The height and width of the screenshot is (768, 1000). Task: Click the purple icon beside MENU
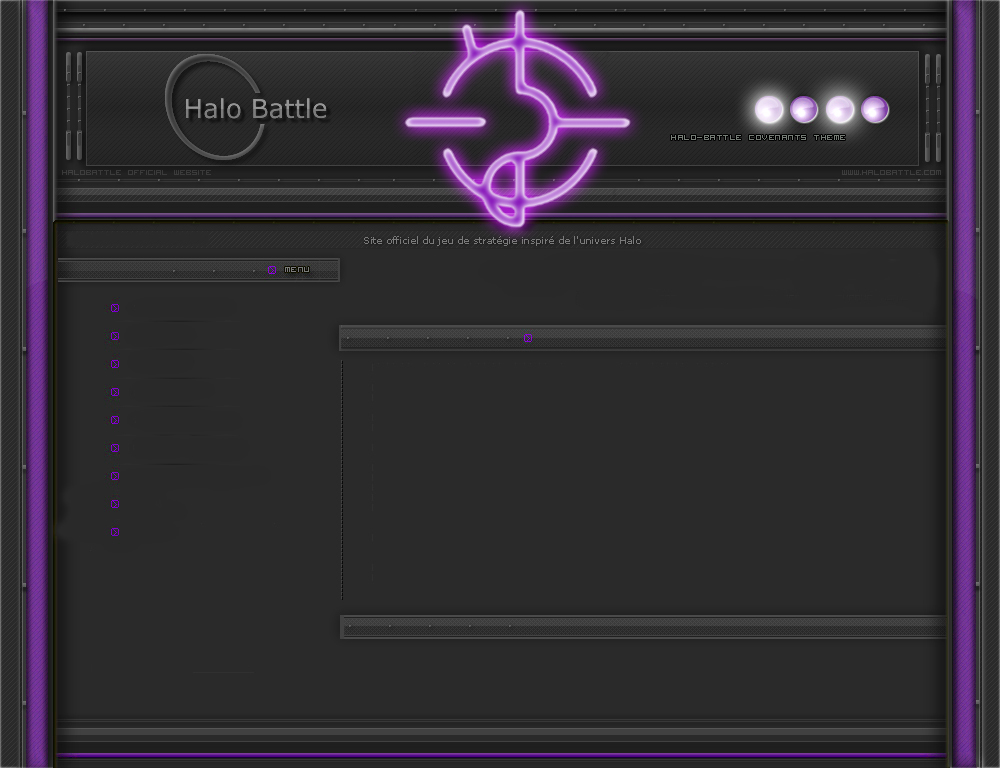pos(272,270)
